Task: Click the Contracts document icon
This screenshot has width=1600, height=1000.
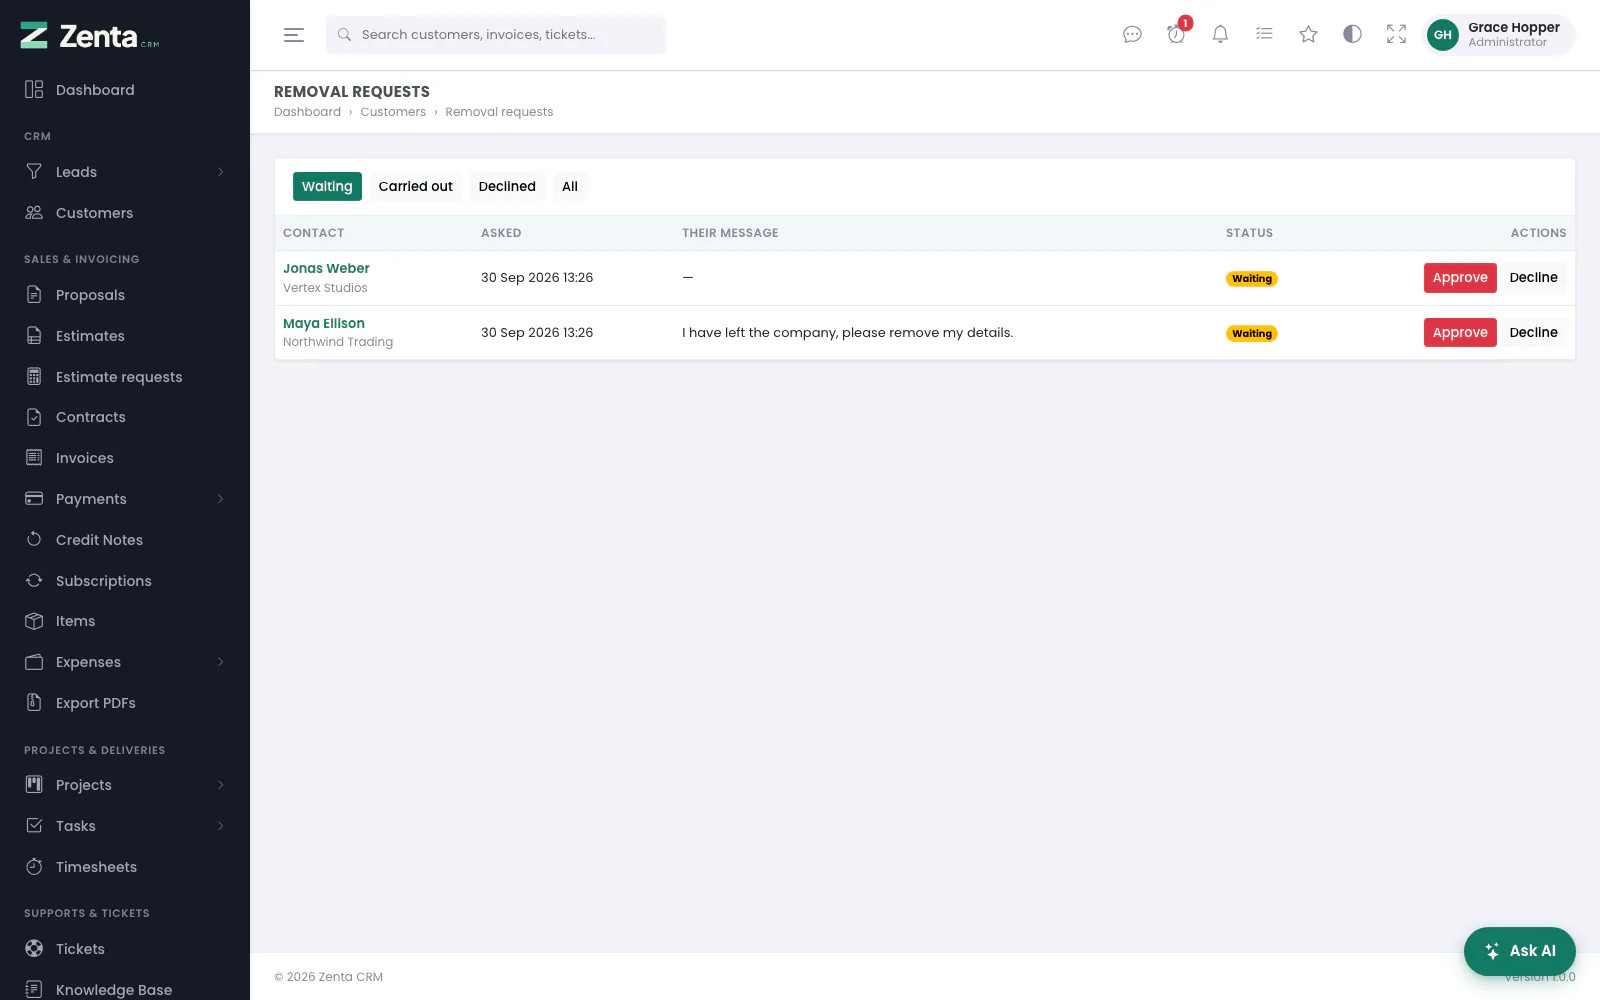Action: point(34,417)
